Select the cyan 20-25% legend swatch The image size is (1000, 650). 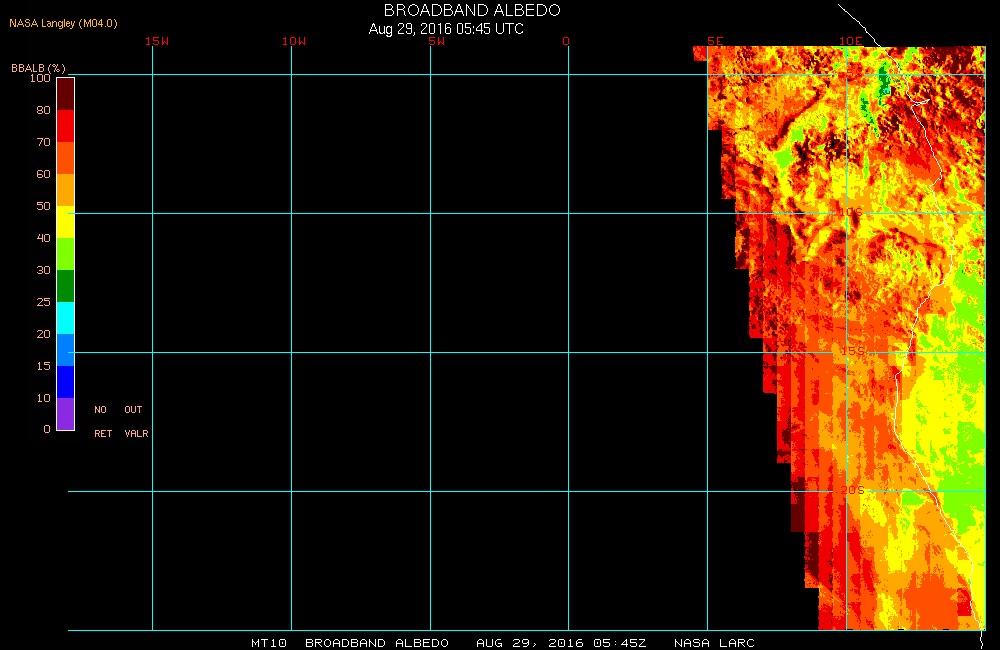click(65, 318)
